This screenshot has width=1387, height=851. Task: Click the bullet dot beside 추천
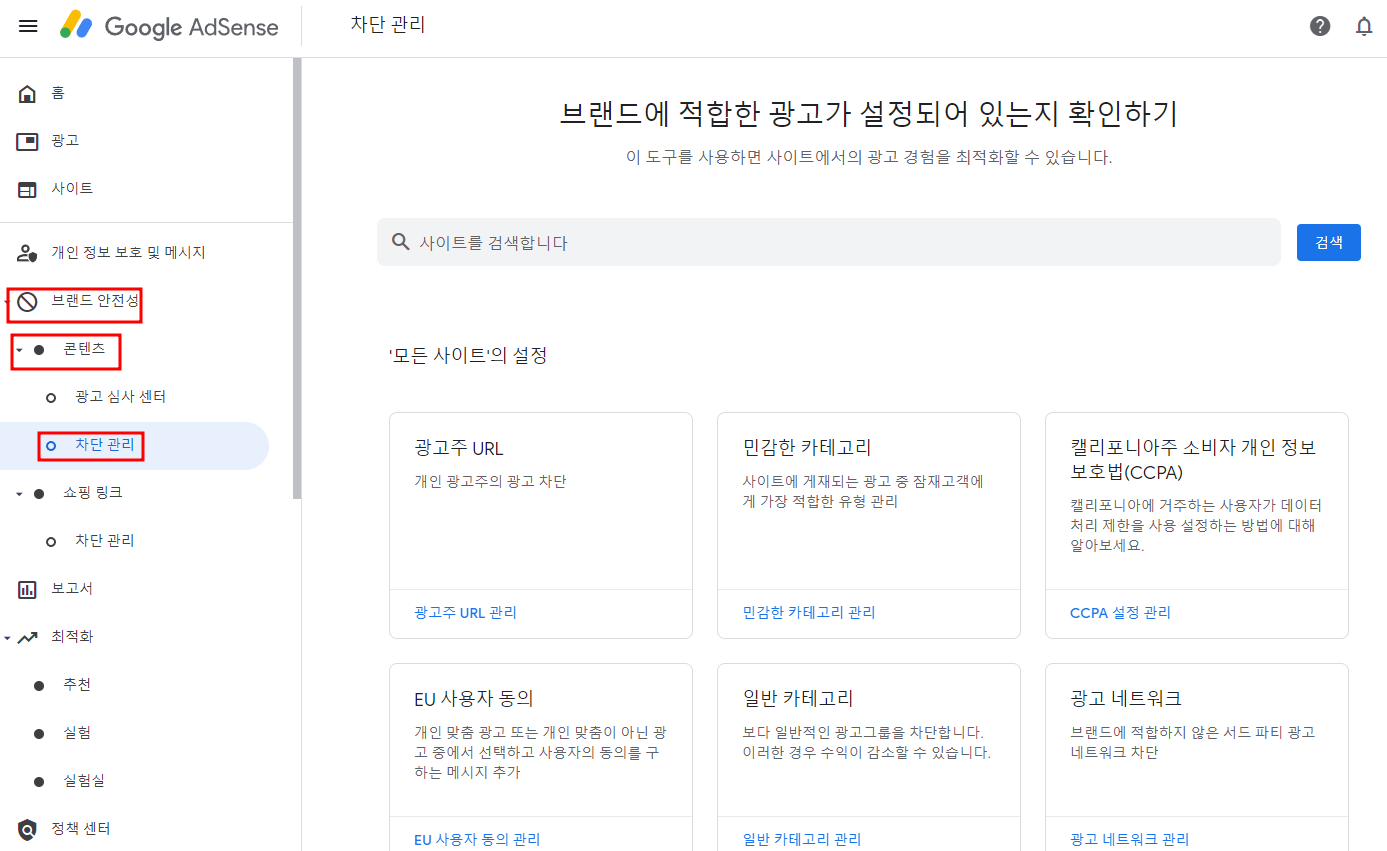(x=39, y=685)
